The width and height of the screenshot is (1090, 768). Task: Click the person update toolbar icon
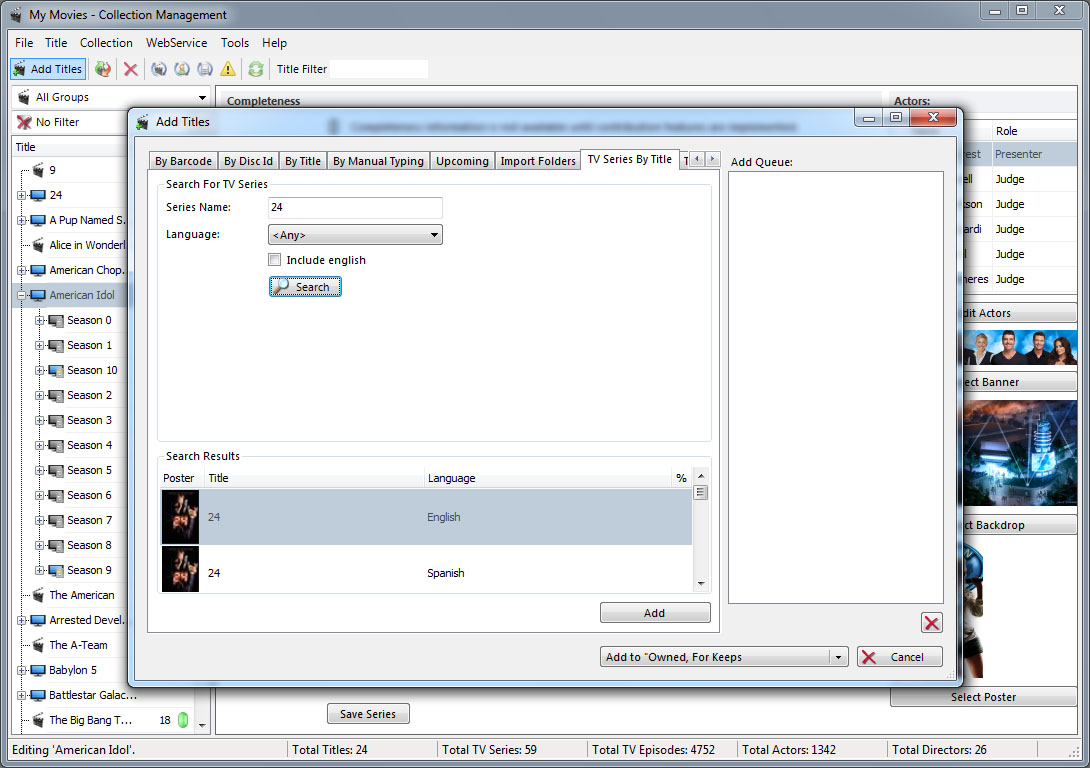182,69
